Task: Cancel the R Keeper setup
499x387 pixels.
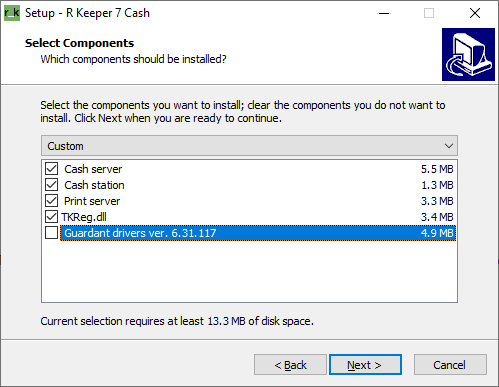Action: tap(450, 365)
